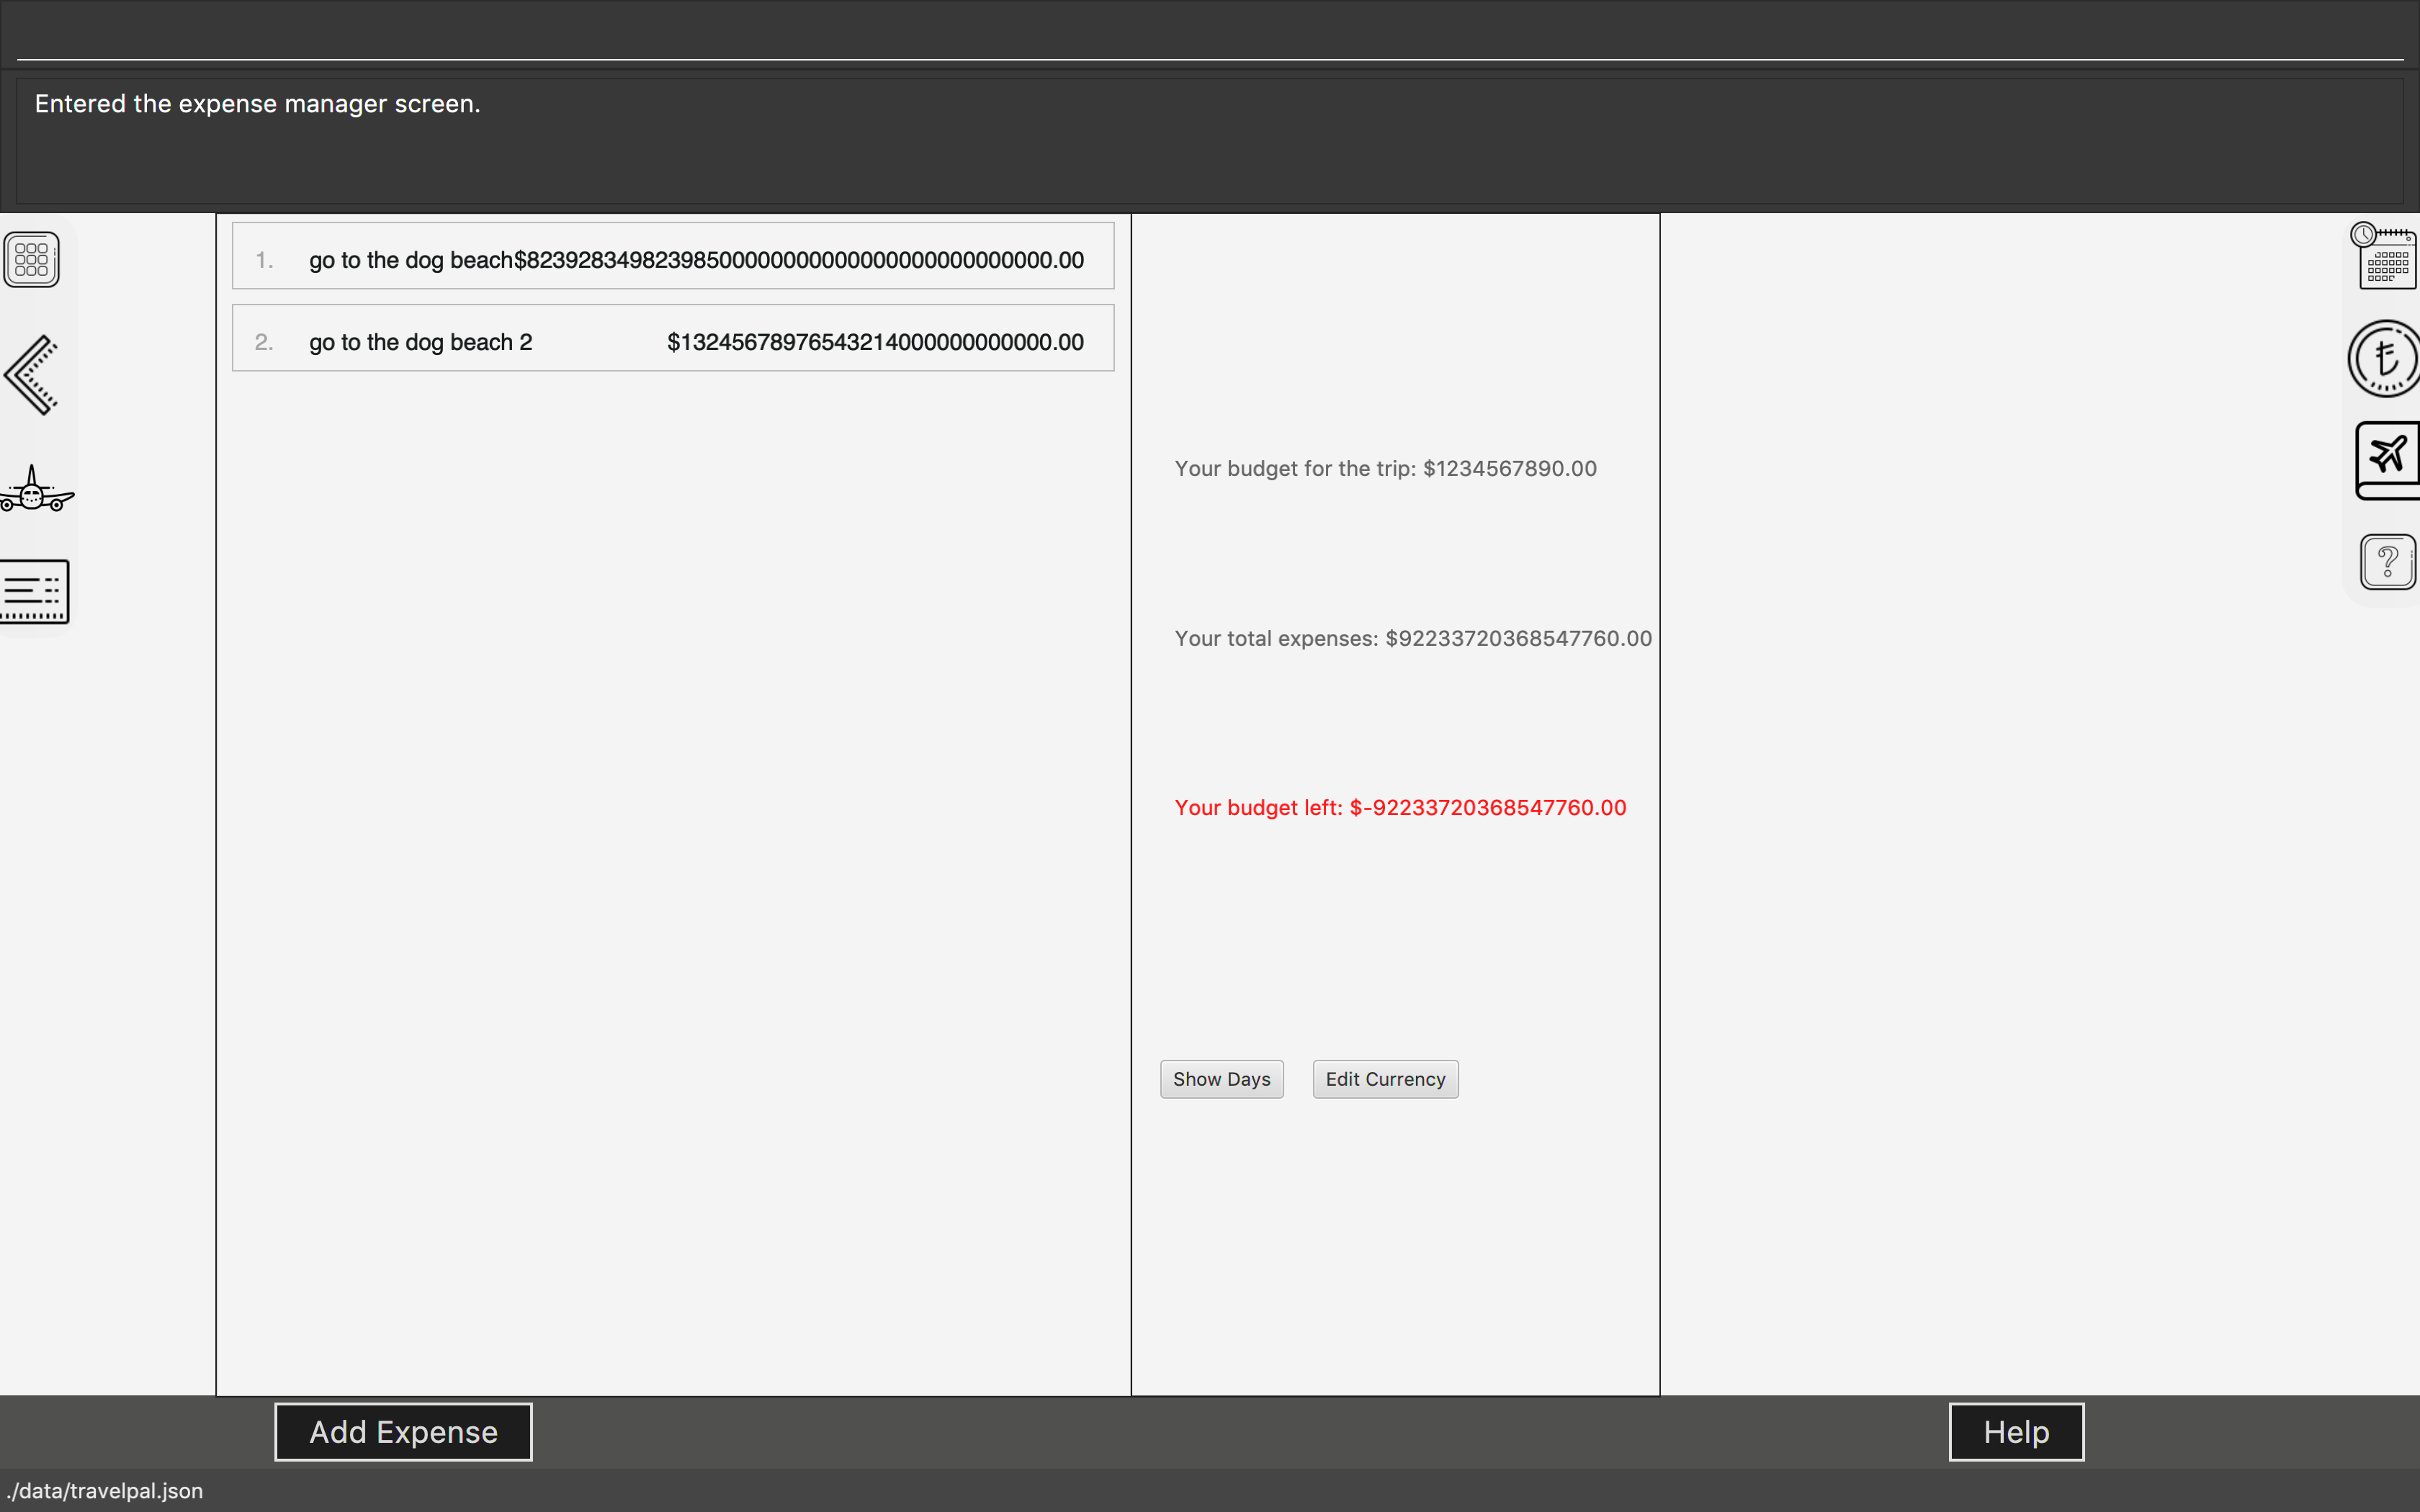Click the Add Expense button
Image resolution: width=2420 pixels, height=1512 pixels.
[x=403, y=1432]
